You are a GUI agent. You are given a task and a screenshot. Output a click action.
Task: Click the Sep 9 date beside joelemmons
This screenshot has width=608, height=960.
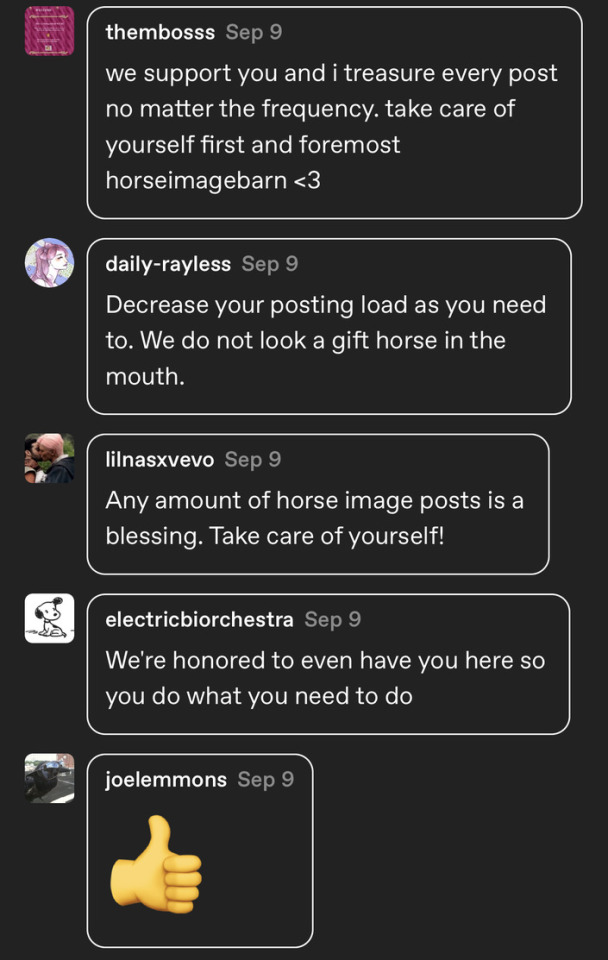point(266,779)
